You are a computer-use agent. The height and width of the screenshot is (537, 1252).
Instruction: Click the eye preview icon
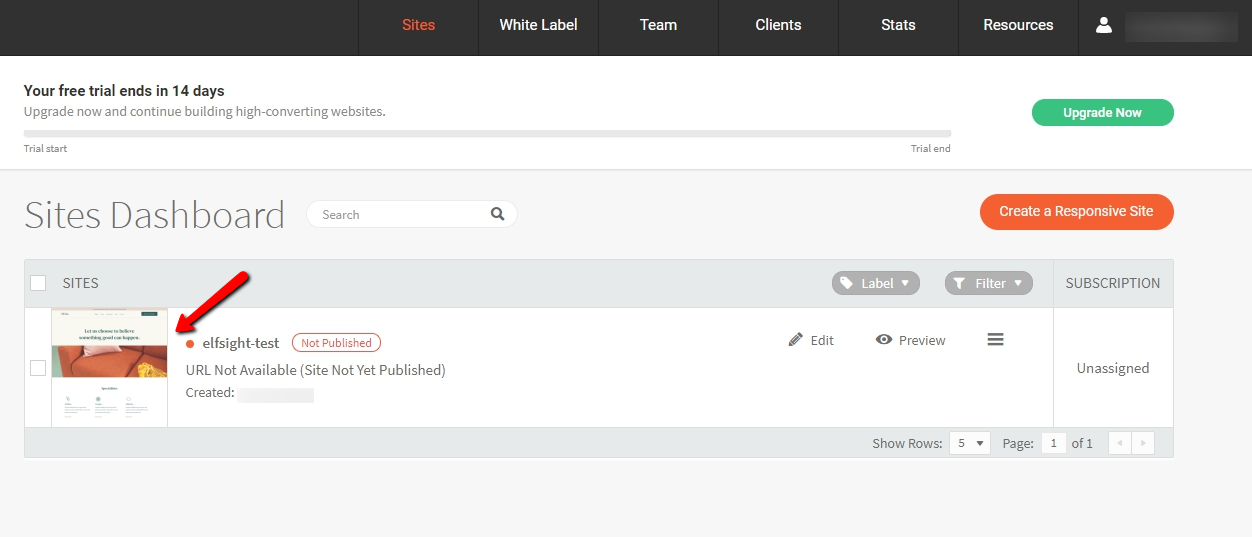click(884, 340)
